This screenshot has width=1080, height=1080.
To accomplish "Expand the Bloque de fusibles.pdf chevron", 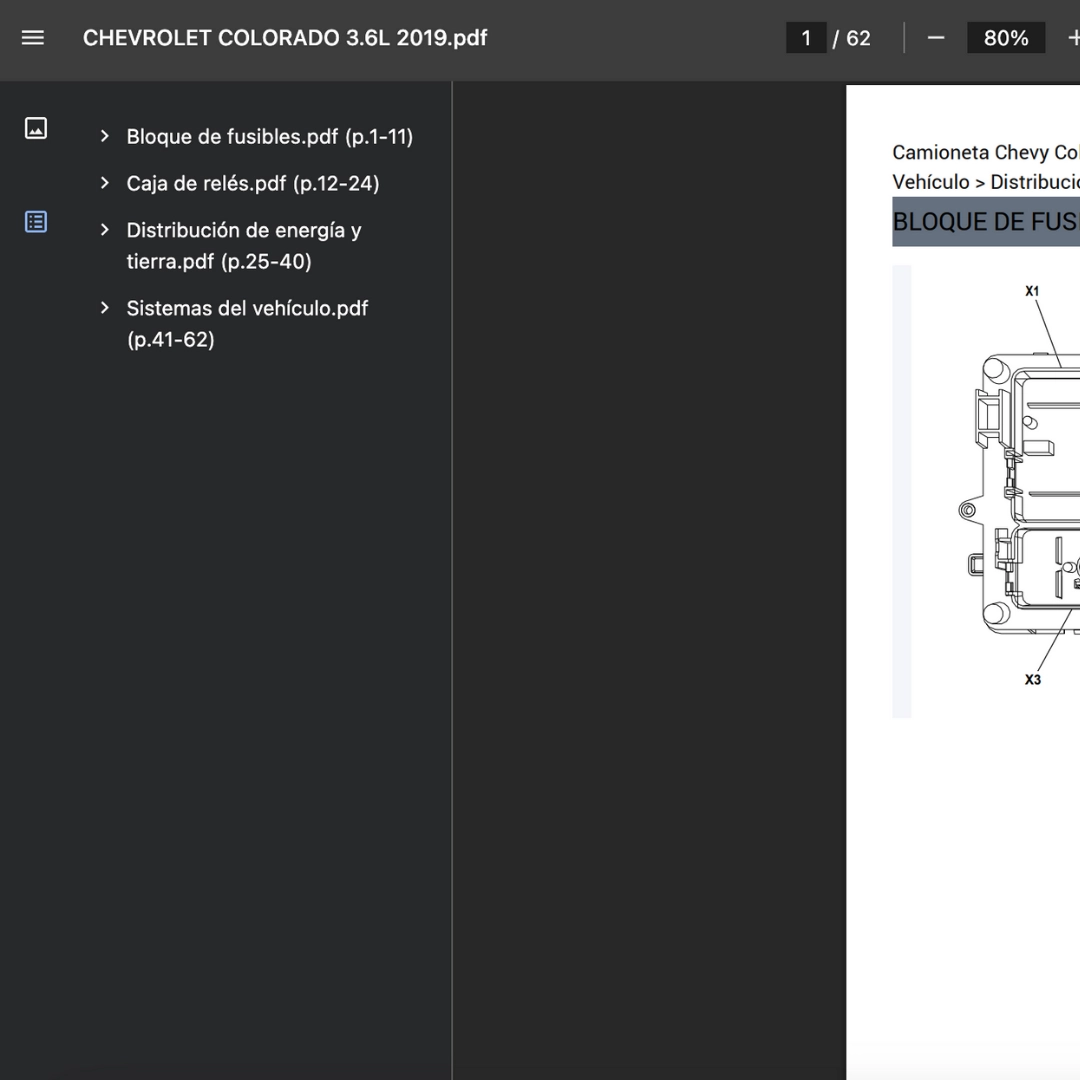I will coord(104,137).
